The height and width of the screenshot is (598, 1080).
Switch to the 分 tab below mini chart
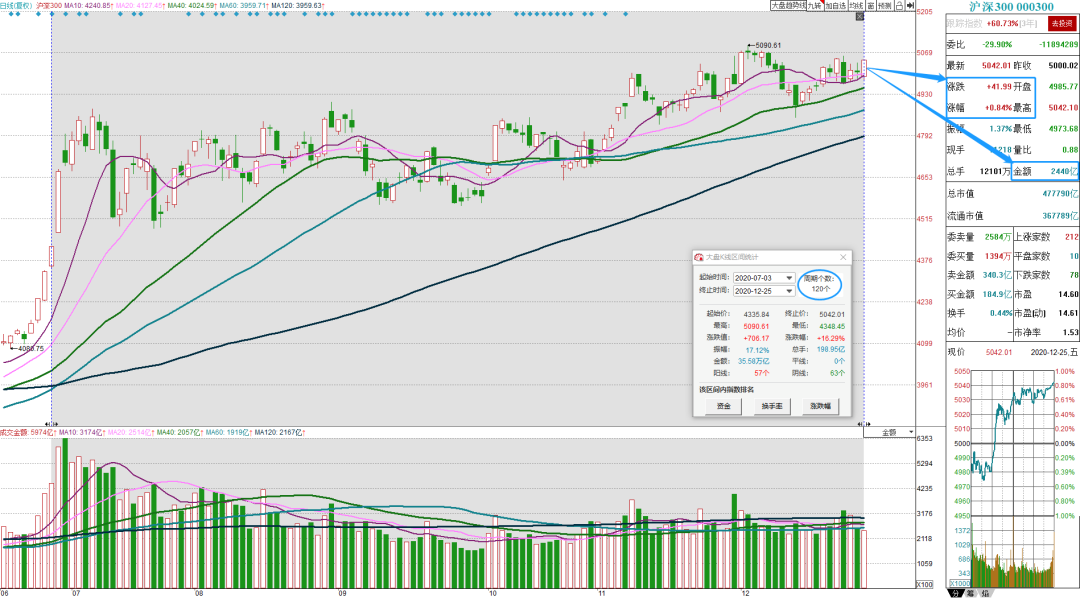[x=956, y=593]
